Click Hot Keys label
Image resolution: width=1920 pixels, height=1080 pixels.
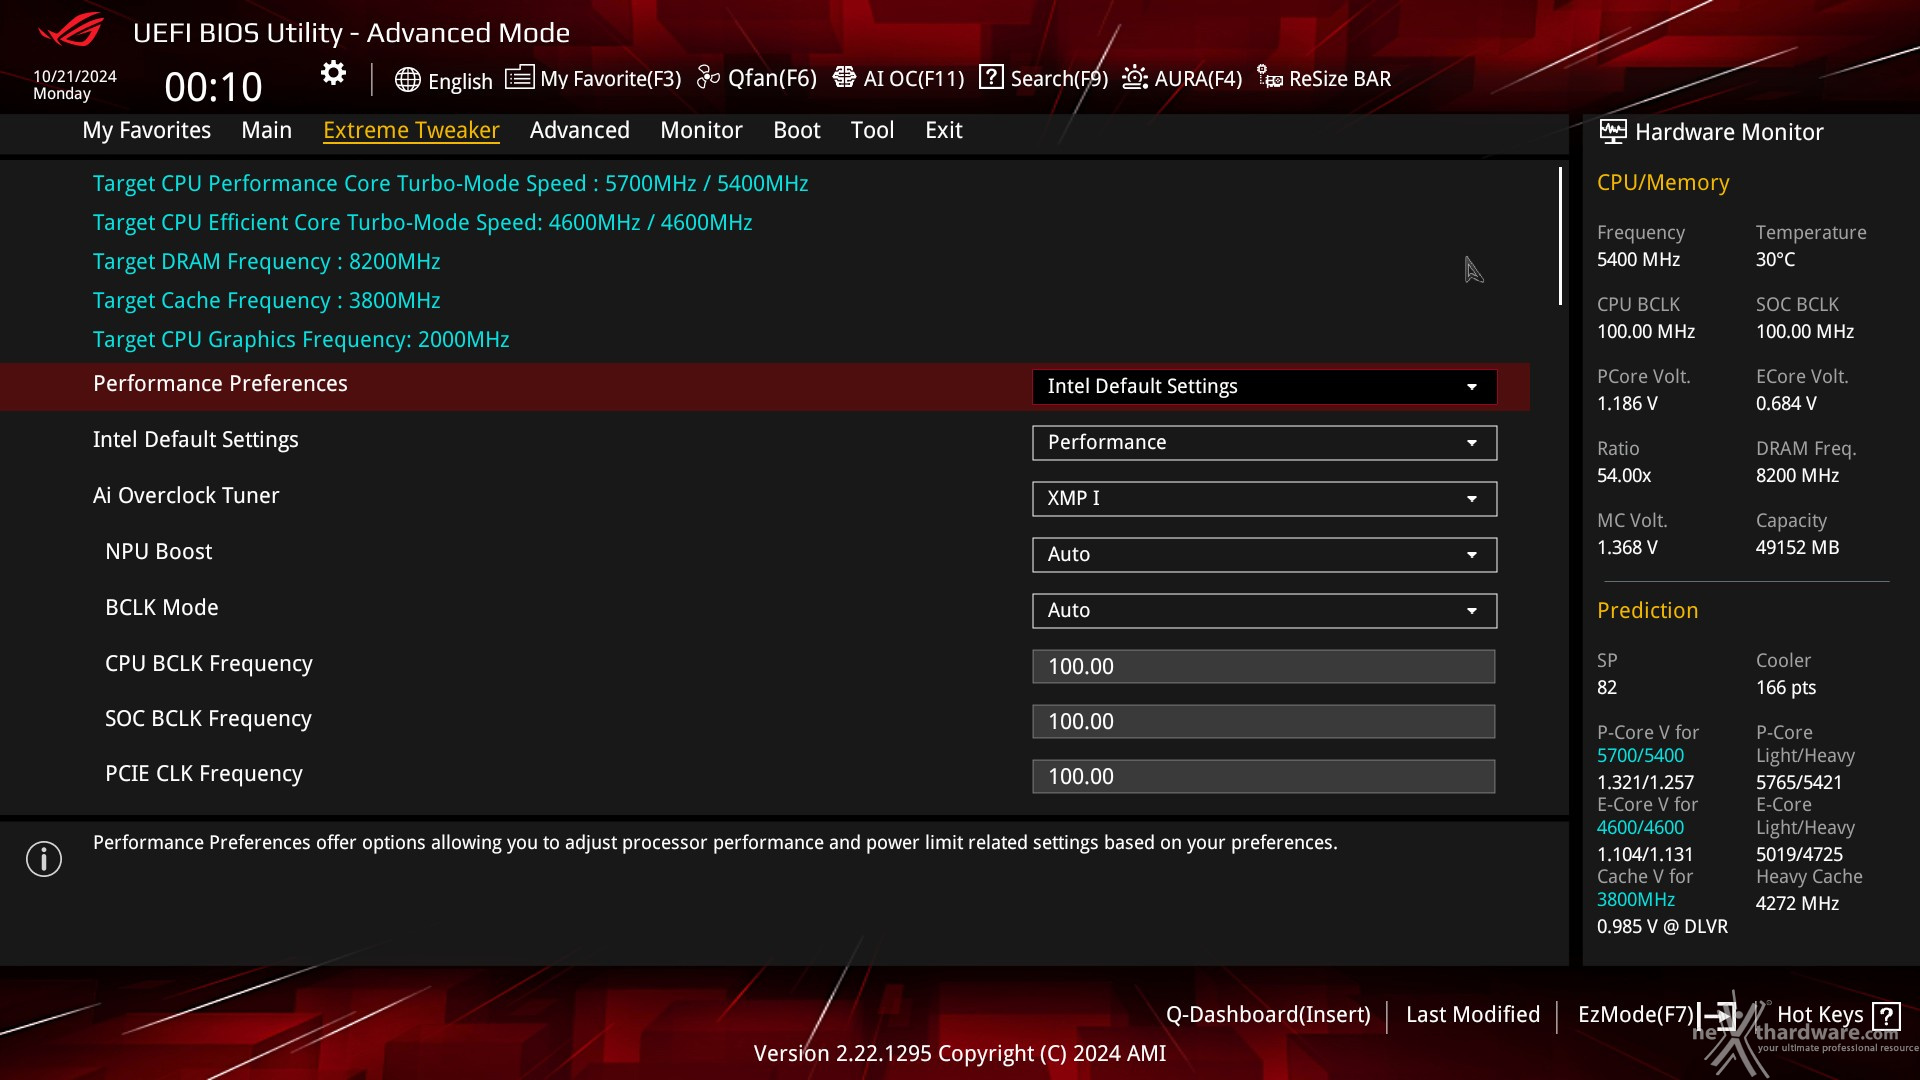pos(1820,1015)
